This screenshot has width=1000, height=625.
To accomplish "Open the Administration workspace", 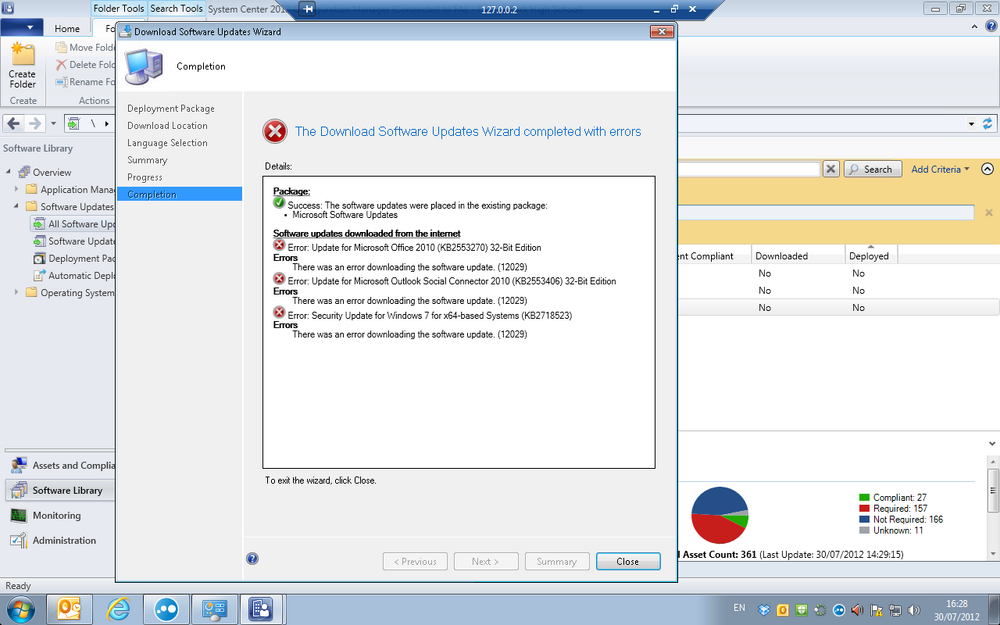I will point(64,540).
